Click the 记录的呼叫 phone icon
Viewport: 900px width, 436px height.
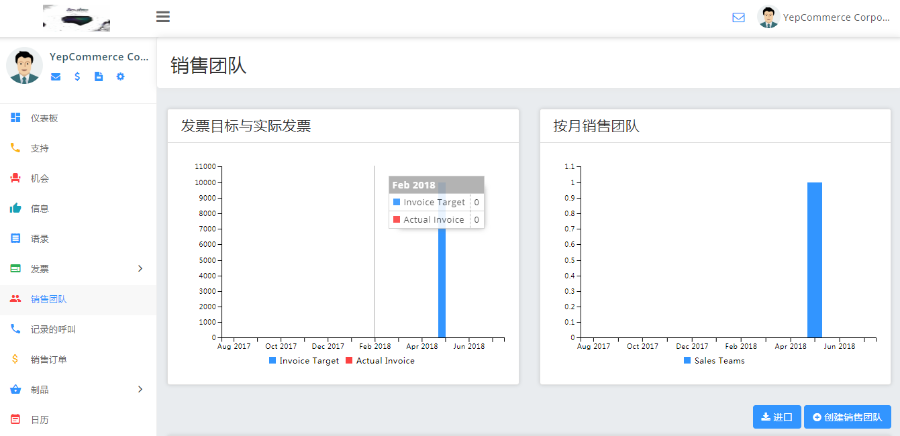(x=15, y=329)
